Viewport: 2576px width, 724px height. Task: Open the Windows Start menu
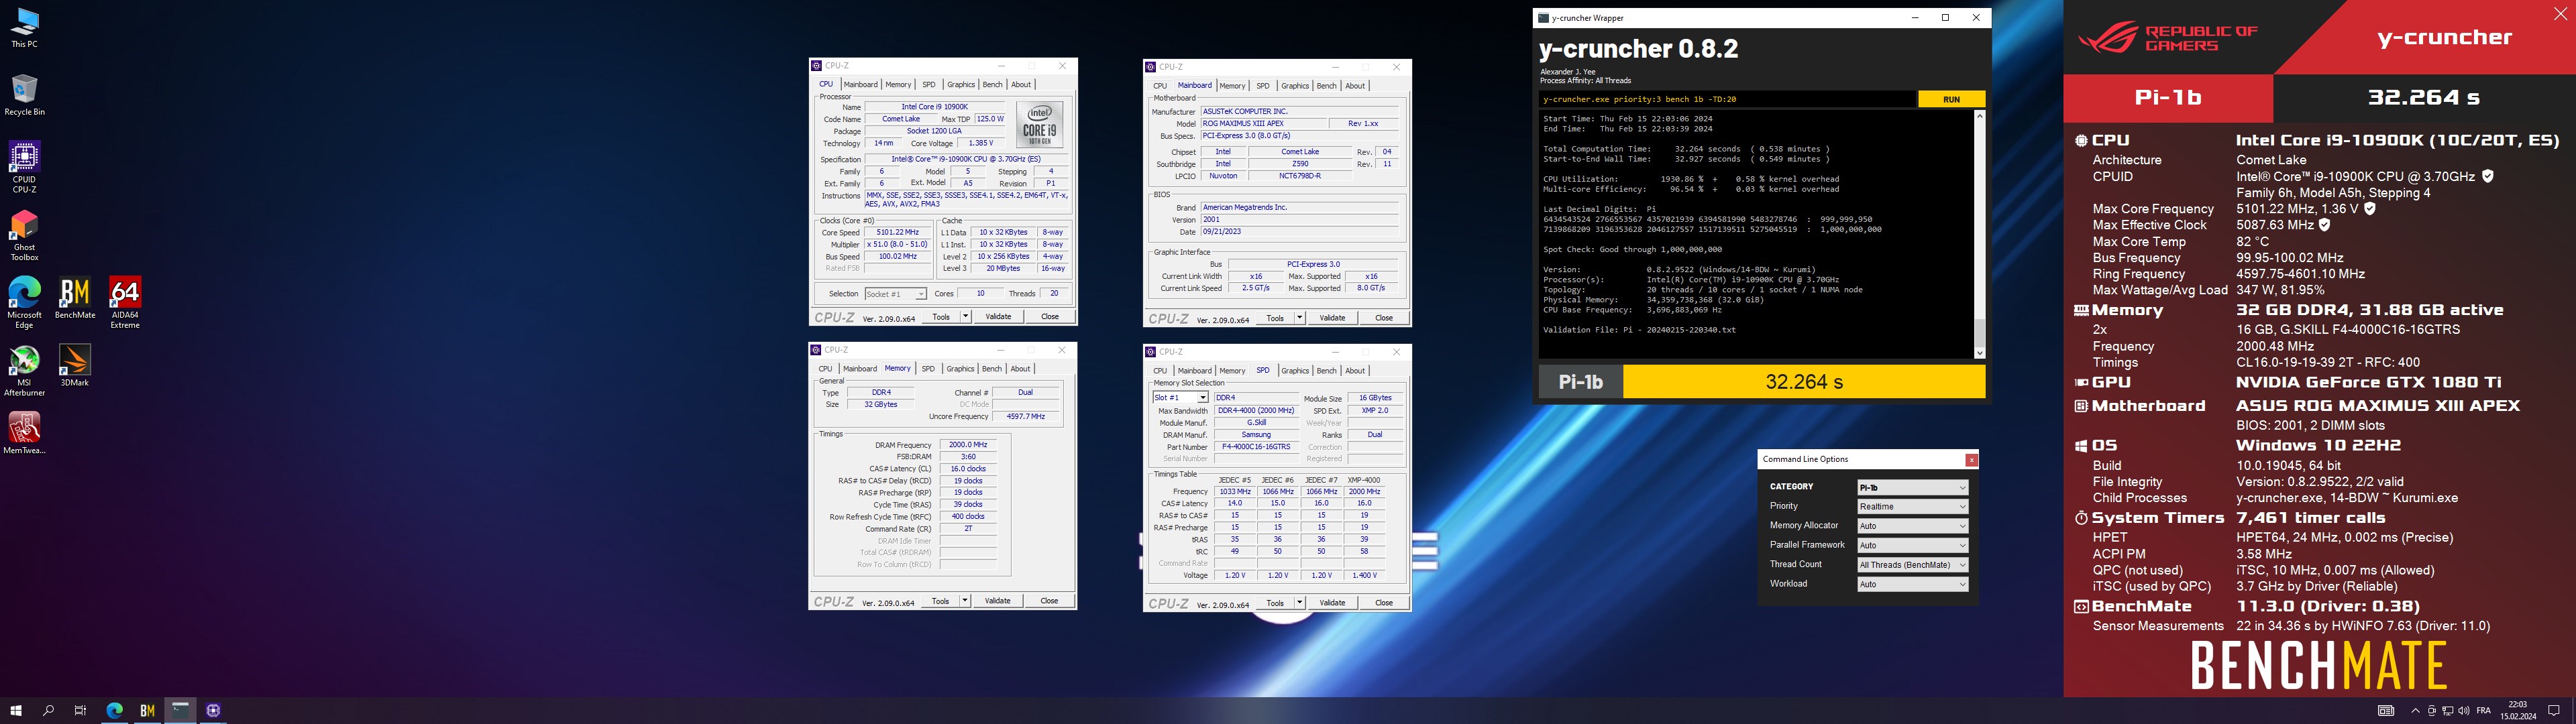click(16, 710)
